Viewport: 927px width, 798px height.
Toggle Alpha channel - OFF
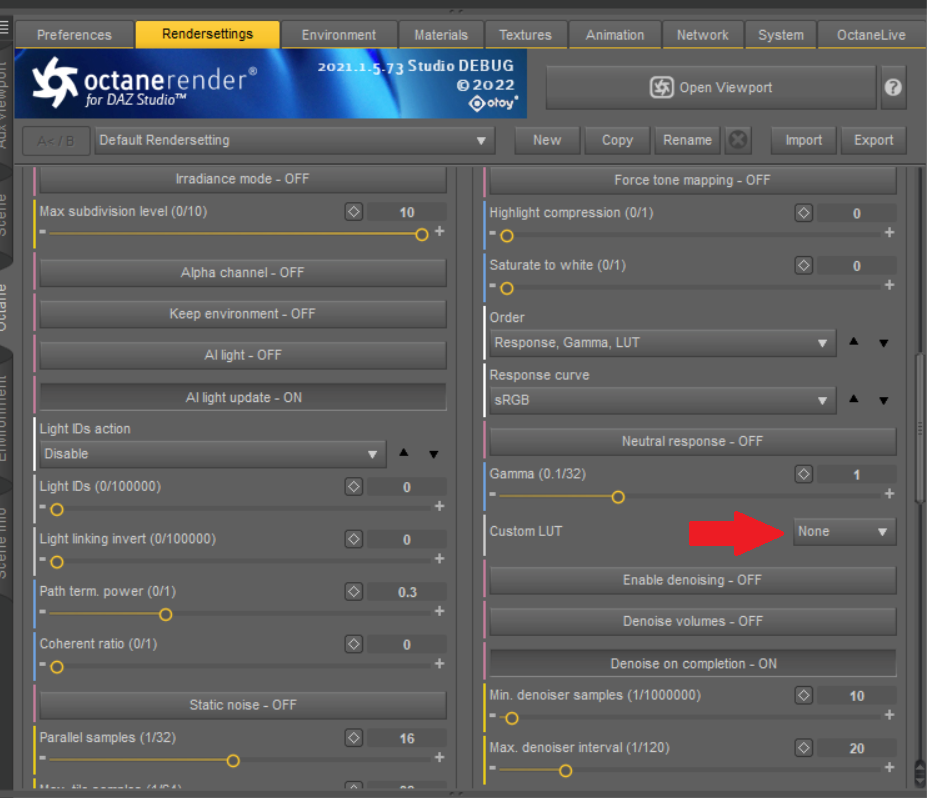(x=243, y=273)
